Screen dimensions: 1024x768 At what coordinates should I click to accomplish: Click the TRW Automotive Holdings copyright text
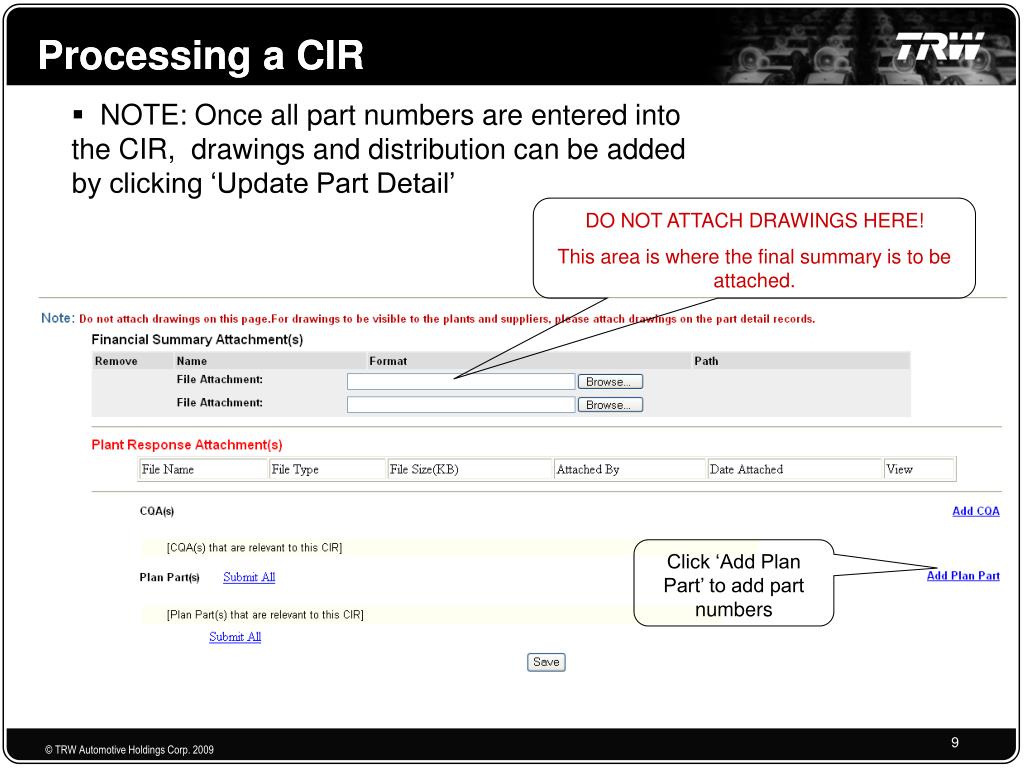[x=129, y=750]
